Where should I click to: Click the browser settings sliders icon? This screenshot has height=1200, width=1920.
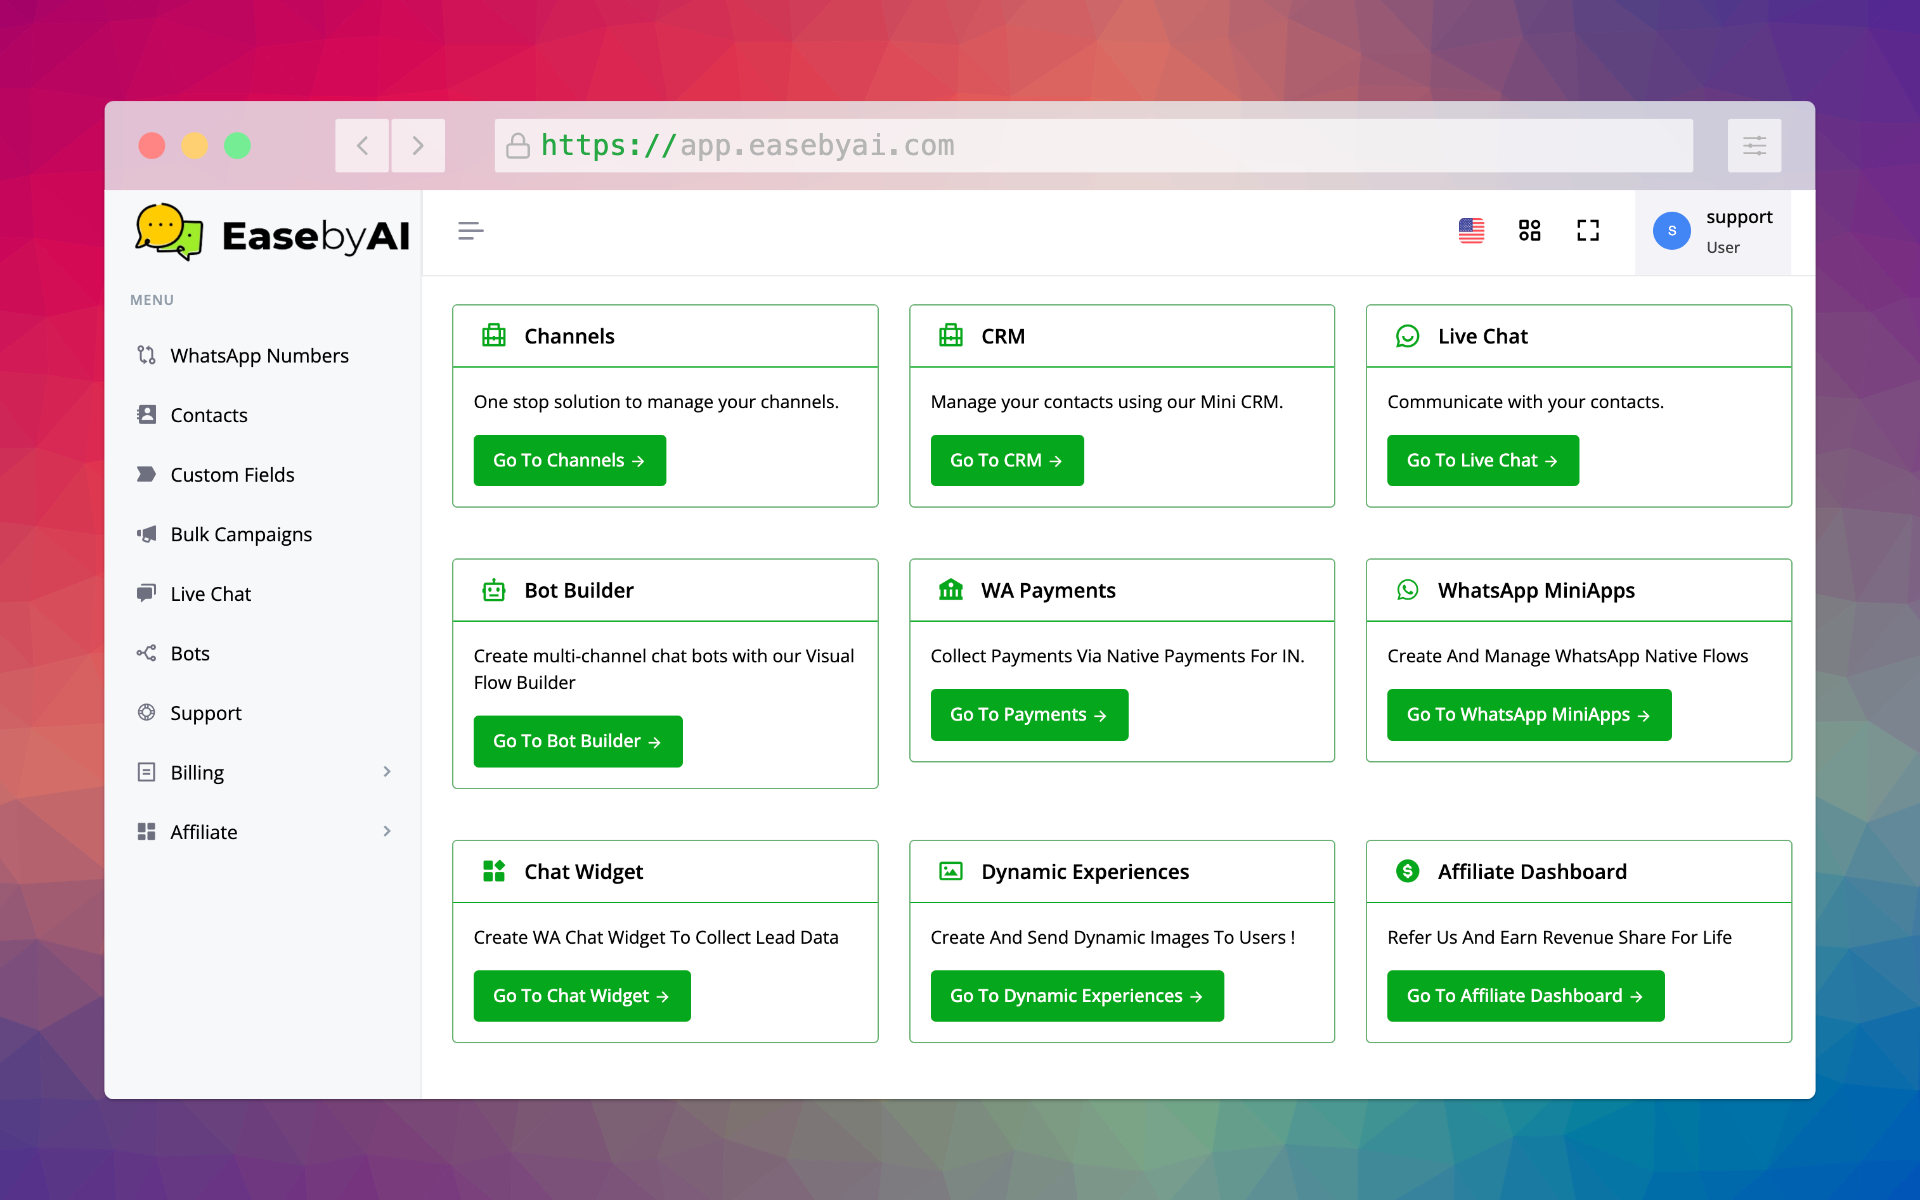click(x=1754, y=146)
